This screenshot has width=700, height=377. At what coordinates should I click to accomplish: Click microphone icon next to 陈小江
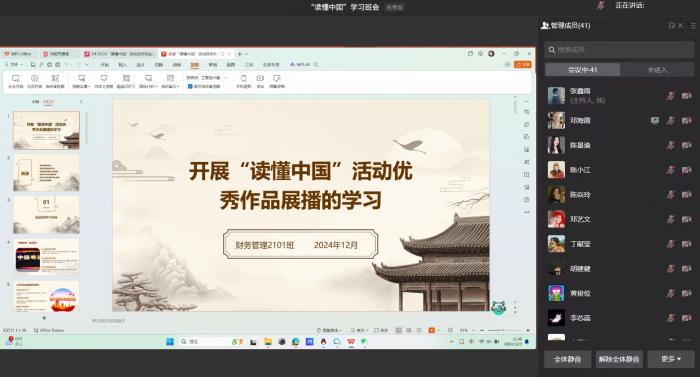[x=671, y=170]
